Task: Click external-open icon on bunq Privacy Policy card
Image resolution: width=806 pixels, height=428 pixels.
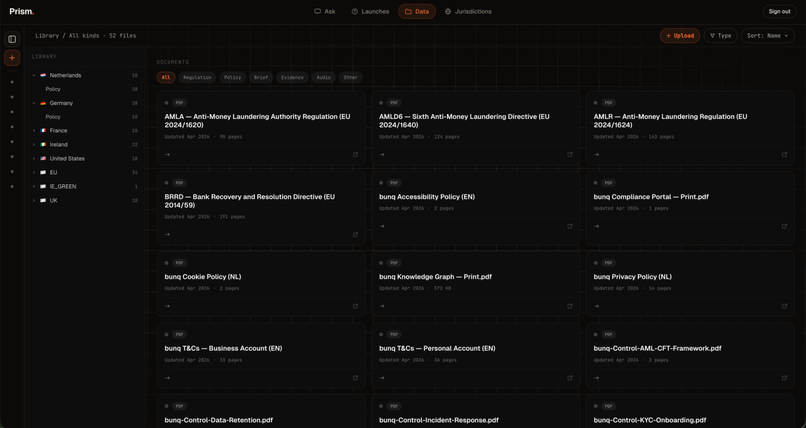Action: pos(784,306)
